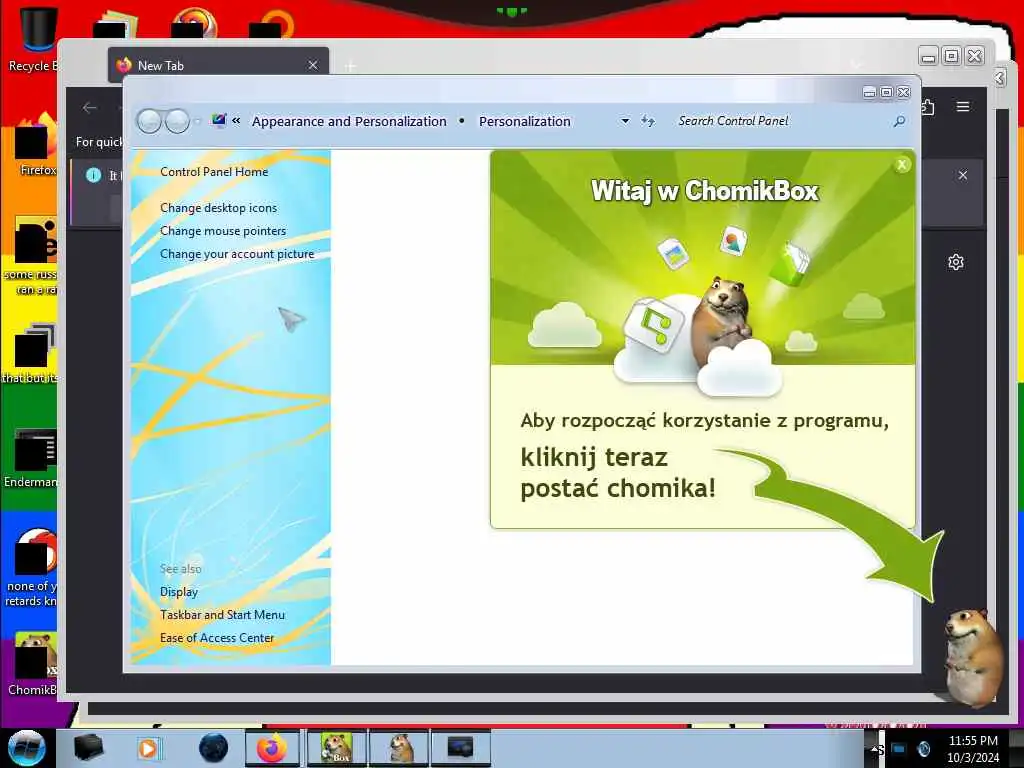Open Ease of Access Center link
Viewport: 1024px width, 768px height.
217,637
